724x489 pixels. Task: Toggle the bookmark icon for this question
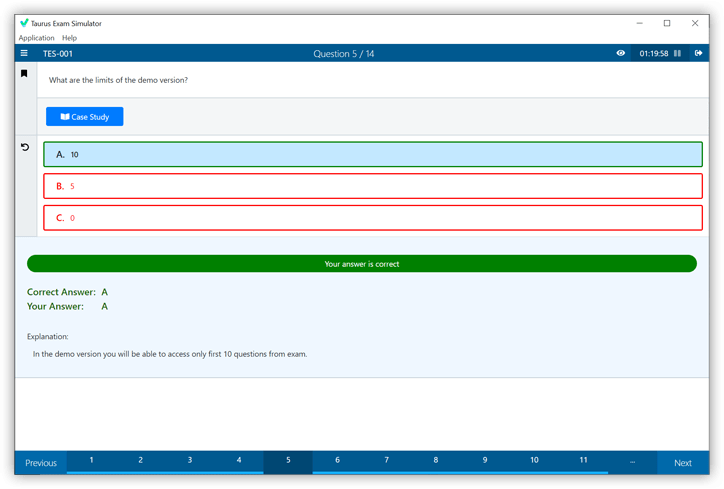[x=24, y=73]
